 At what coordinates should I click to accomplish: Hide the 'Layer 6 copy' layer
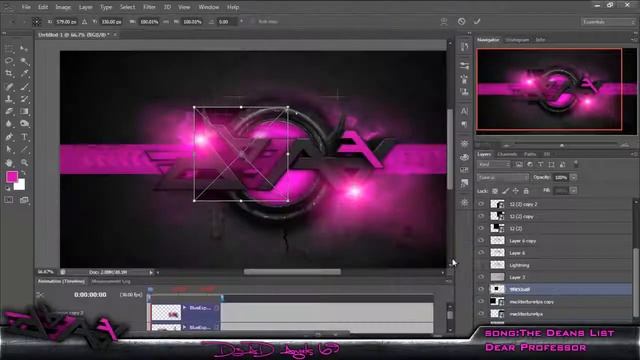pyautogui.click(x=481, y=240)
